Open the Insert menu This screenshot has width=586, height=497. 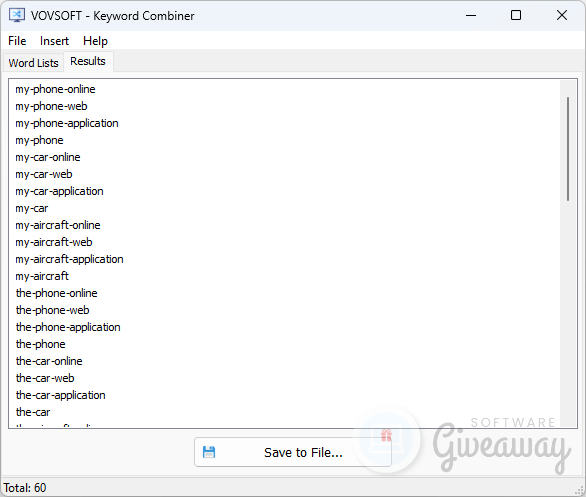point(54,41)
